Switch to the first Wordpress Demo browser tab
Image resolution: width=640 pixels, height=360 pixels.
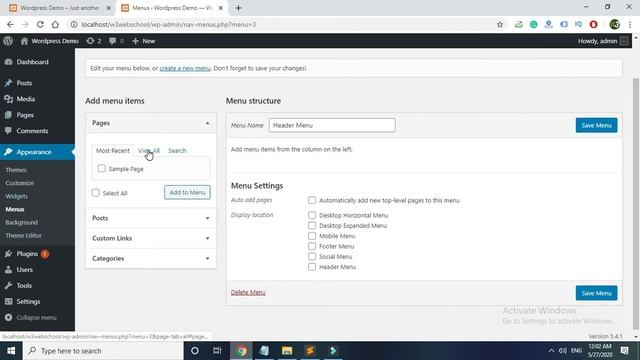point(60,8)
